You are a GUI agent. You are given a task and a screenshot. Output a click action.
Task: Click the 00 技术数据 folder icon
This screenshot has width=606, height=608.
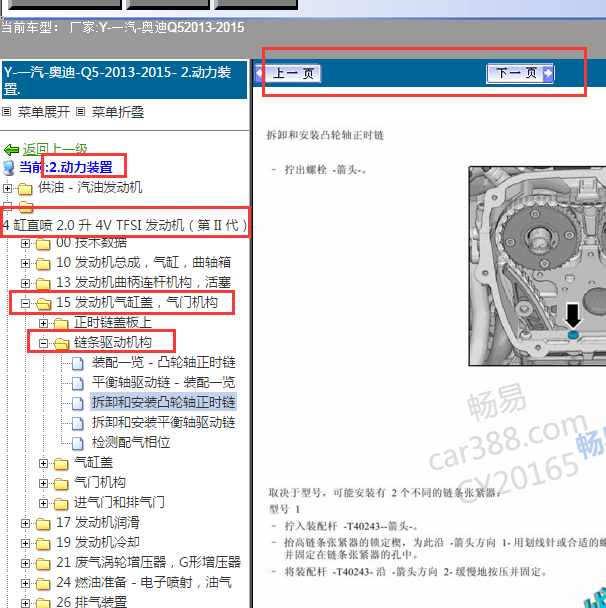[x=43, y=244]
